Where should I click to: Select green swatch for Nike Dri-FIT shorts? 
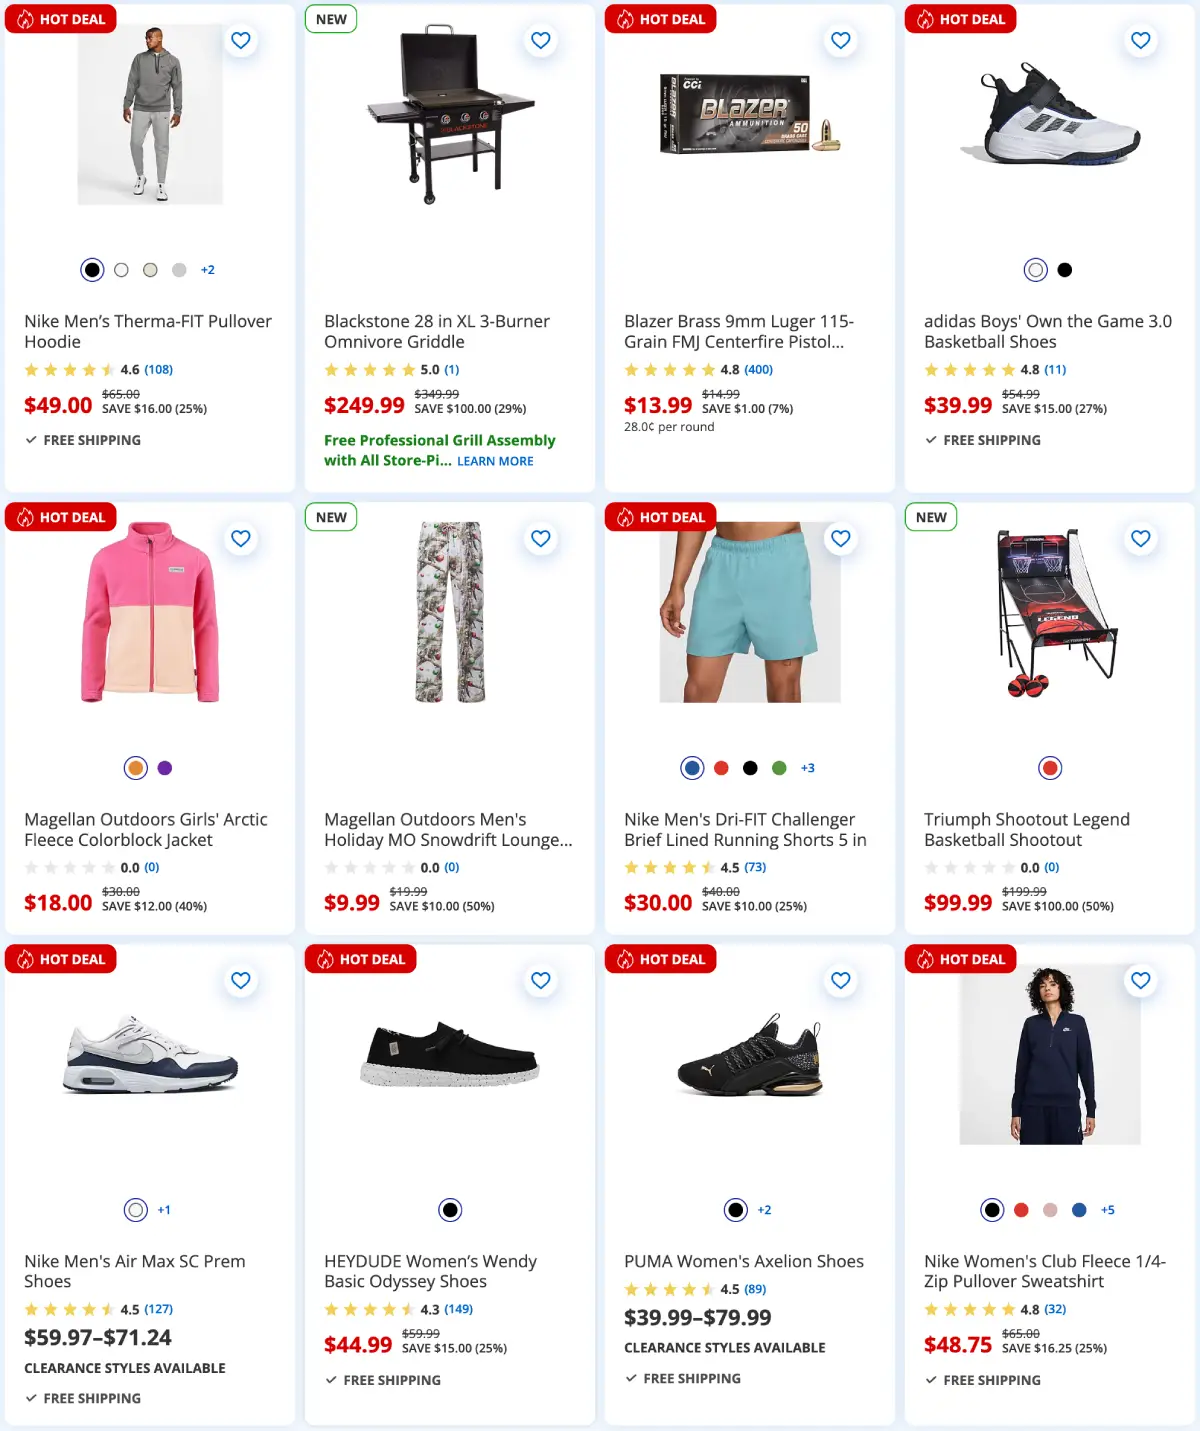click(x=779, y=768)
